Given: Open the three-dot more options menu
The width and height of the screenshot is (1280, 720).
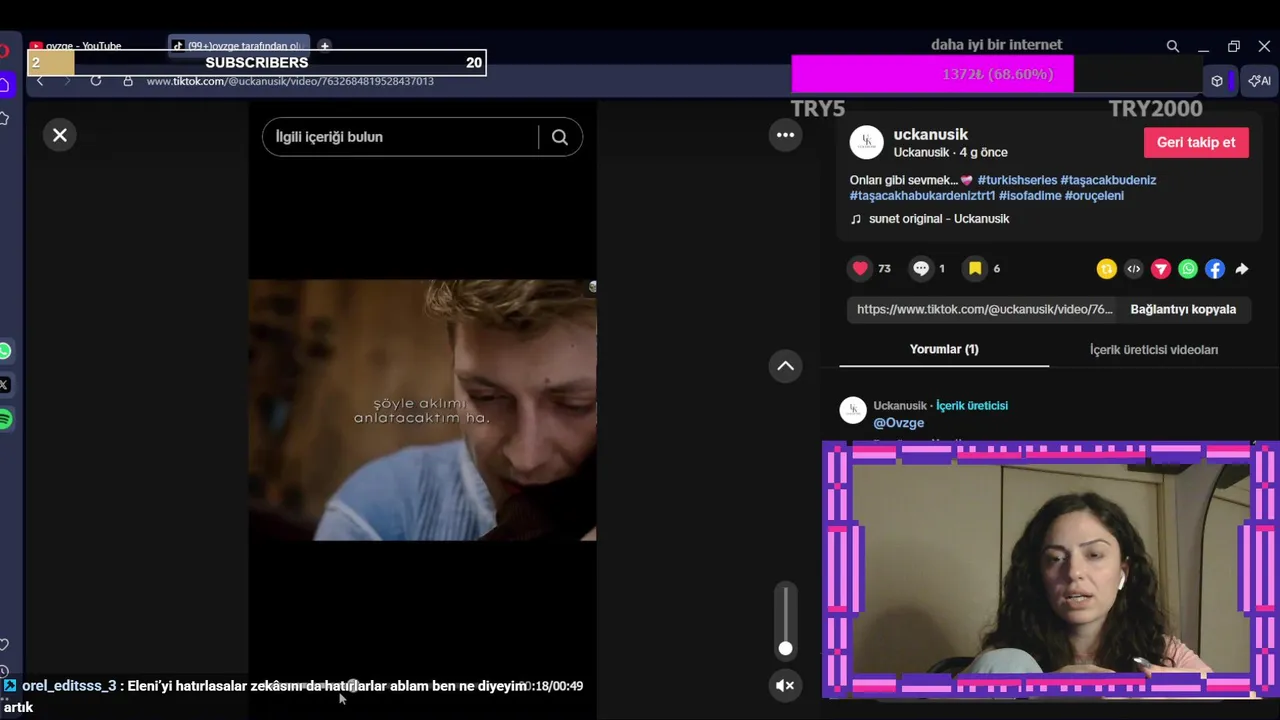Looking at the screenshot, I should pyautogui.click(x=785, y=135).
